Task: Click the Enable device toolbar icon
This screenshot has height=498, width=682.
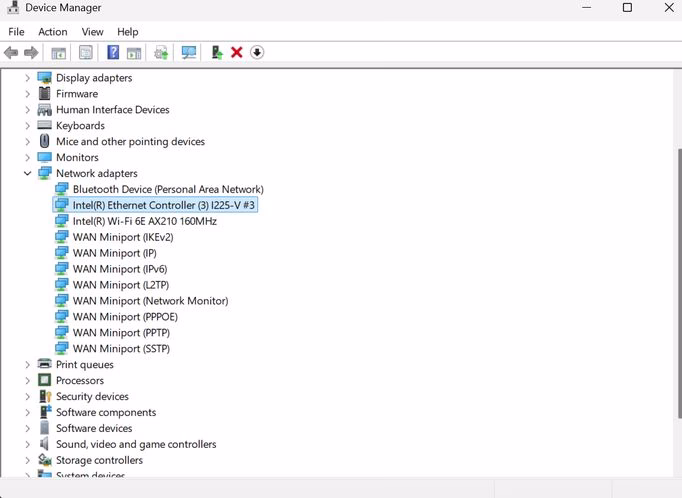Action: tap(217, 53)
